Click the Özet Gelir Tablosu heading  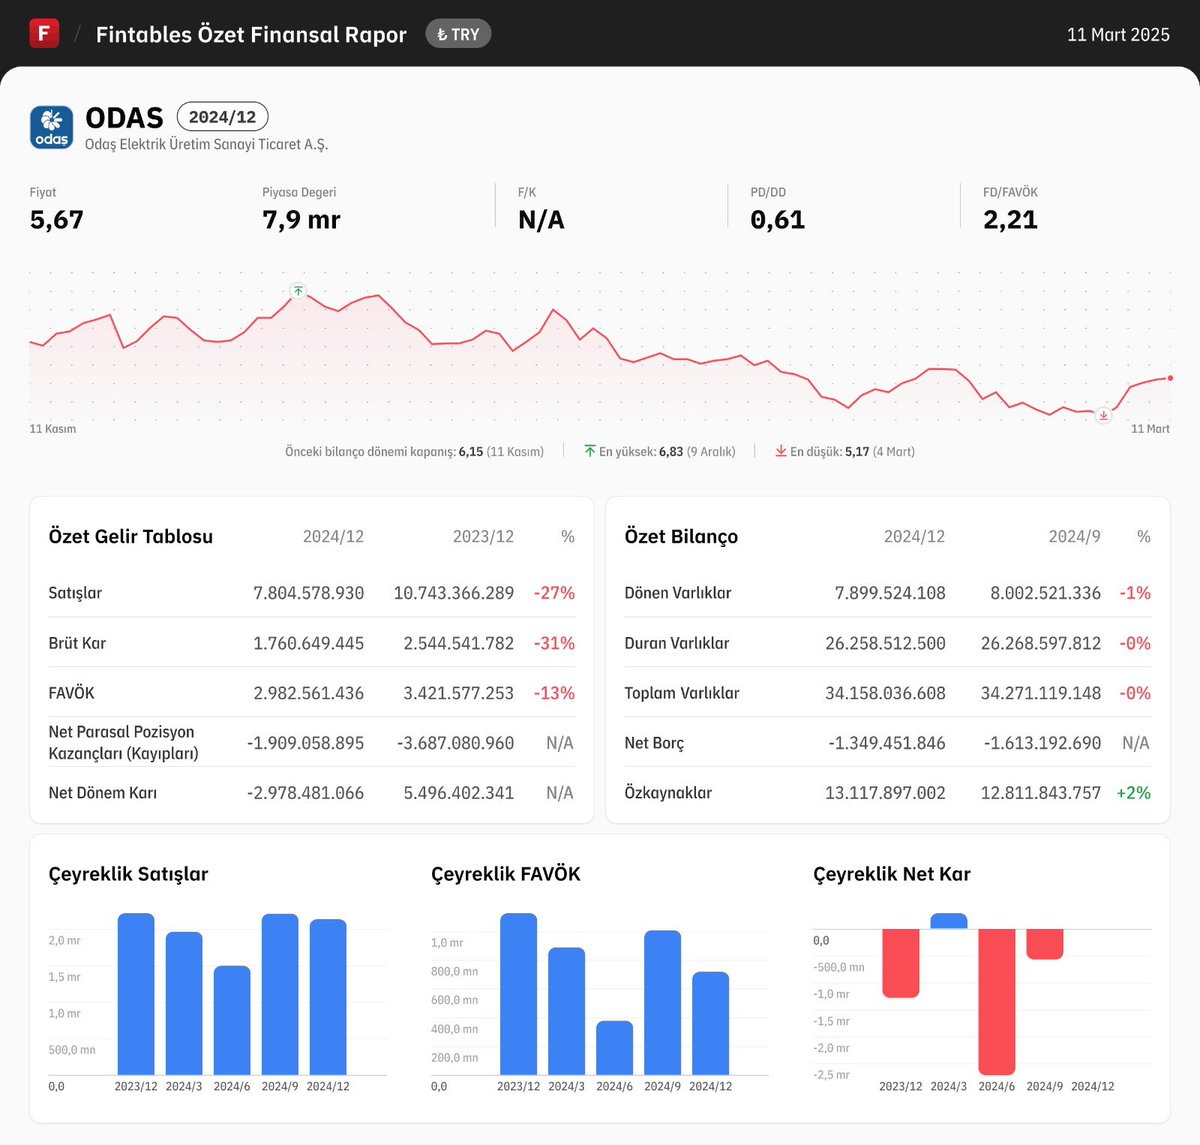pyautogui.click(x=131, y=536)
